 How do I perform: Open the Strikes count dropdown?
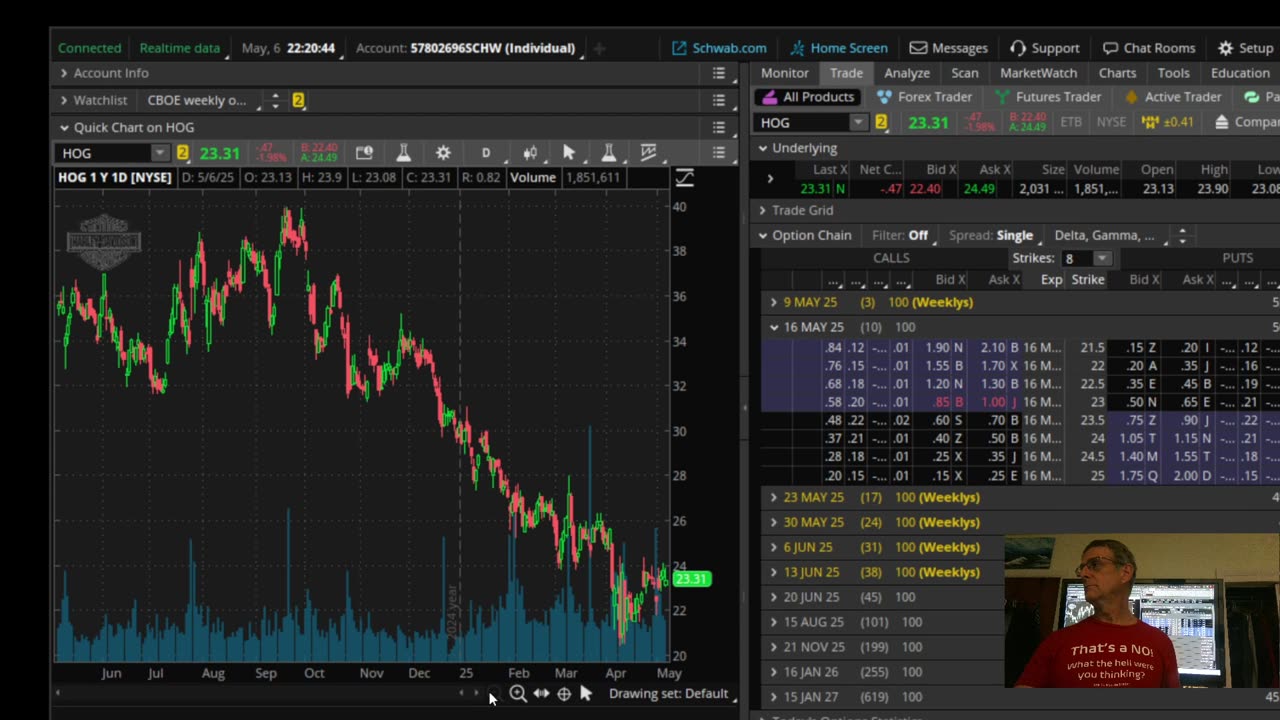[1101, 258]
